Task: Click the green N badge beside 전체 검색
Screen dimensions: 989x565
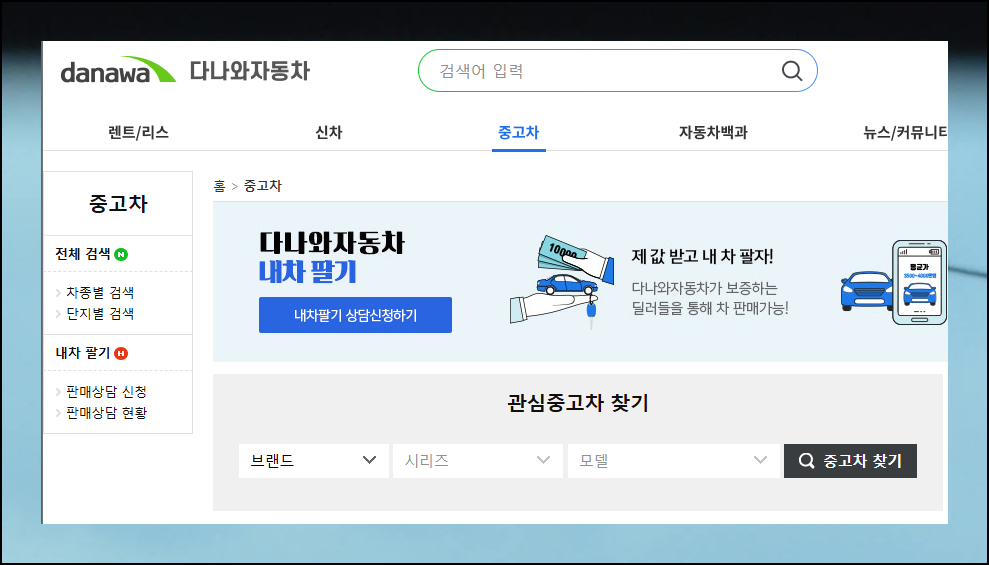Action: tap(121, 254)
